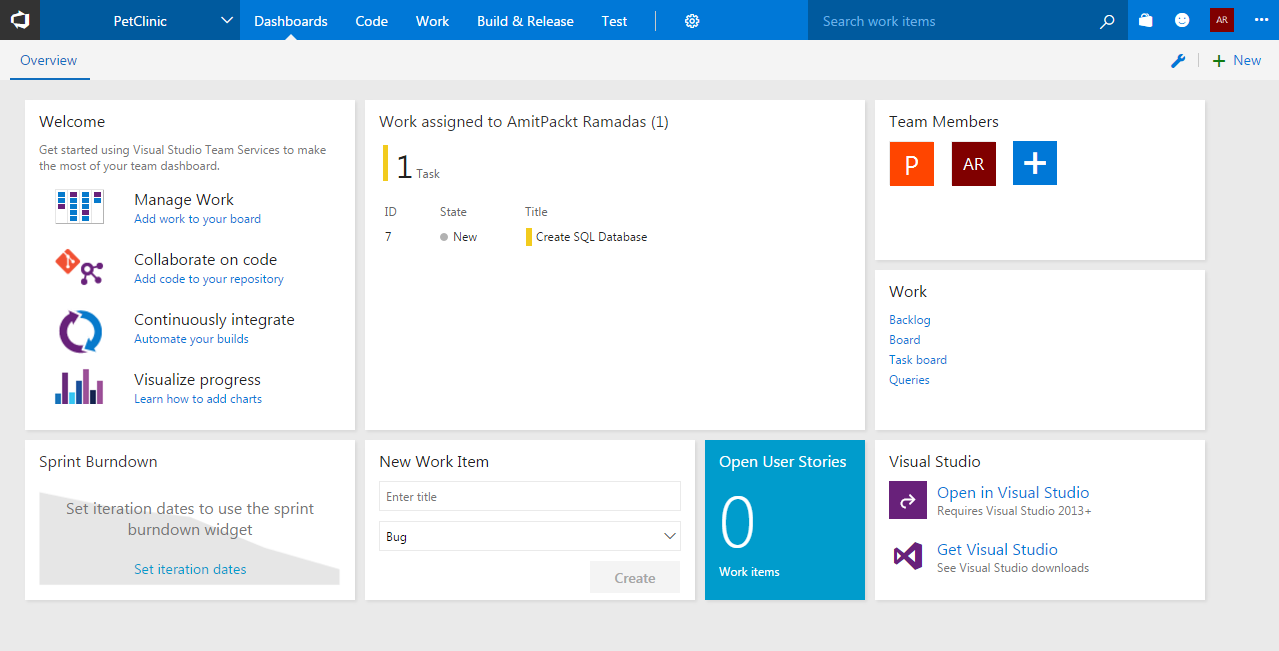Open the Build & Release menu
Viewport: 1279px width, 651px height.
(525, 21)
